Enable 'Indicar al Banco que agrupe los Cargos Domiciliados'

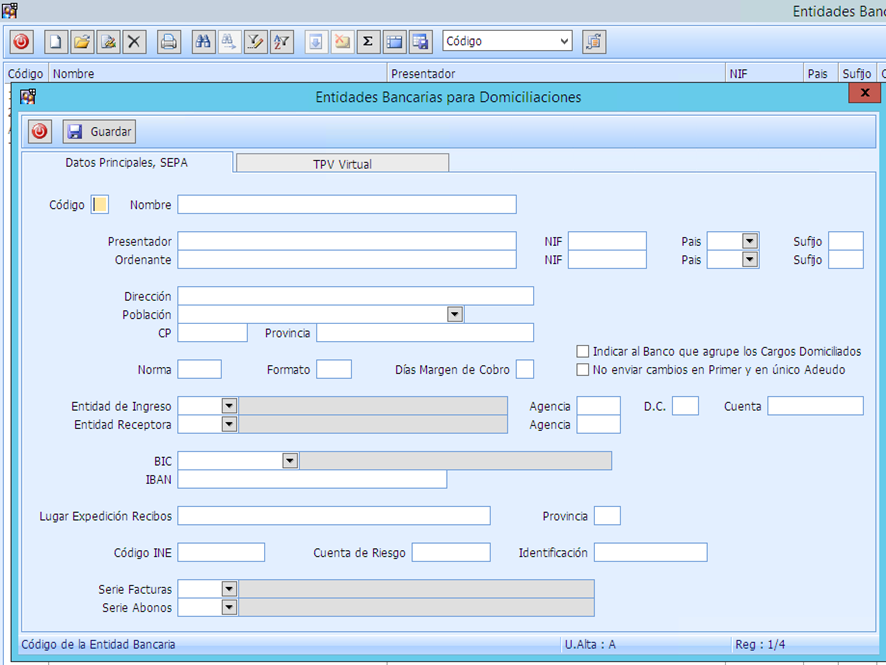[x=583, y=352]
